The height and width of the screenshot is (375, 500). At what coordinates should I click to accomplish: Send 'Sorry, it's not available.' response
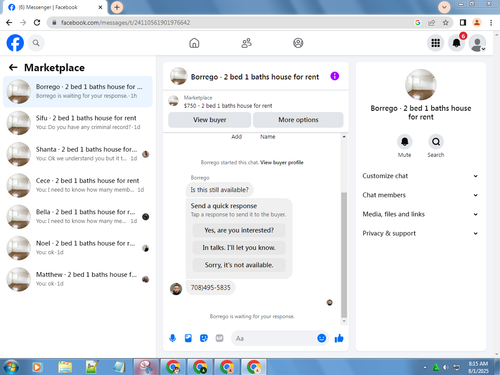coord(239,265)
